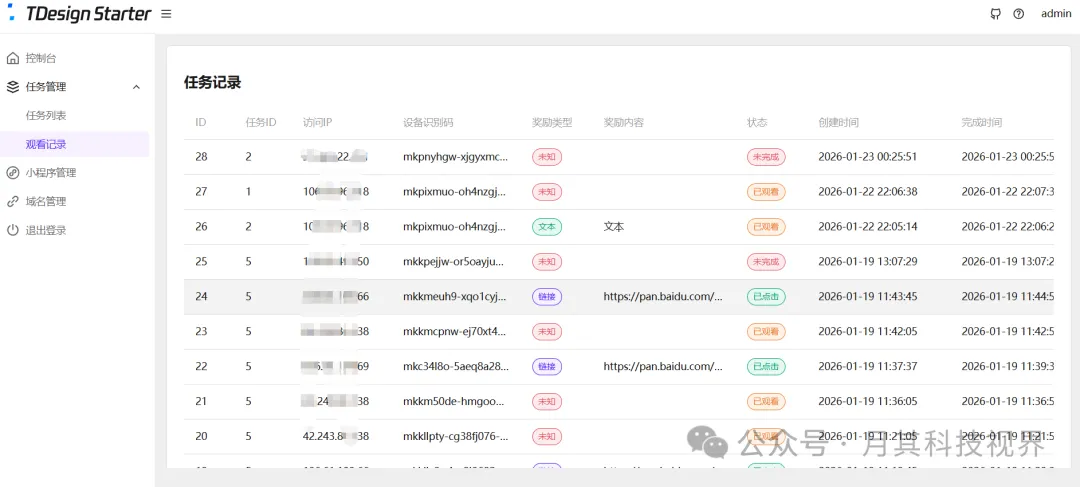
Task: Click created time 2026-01-22 22:05:14
Action: [x=868, y=226]
